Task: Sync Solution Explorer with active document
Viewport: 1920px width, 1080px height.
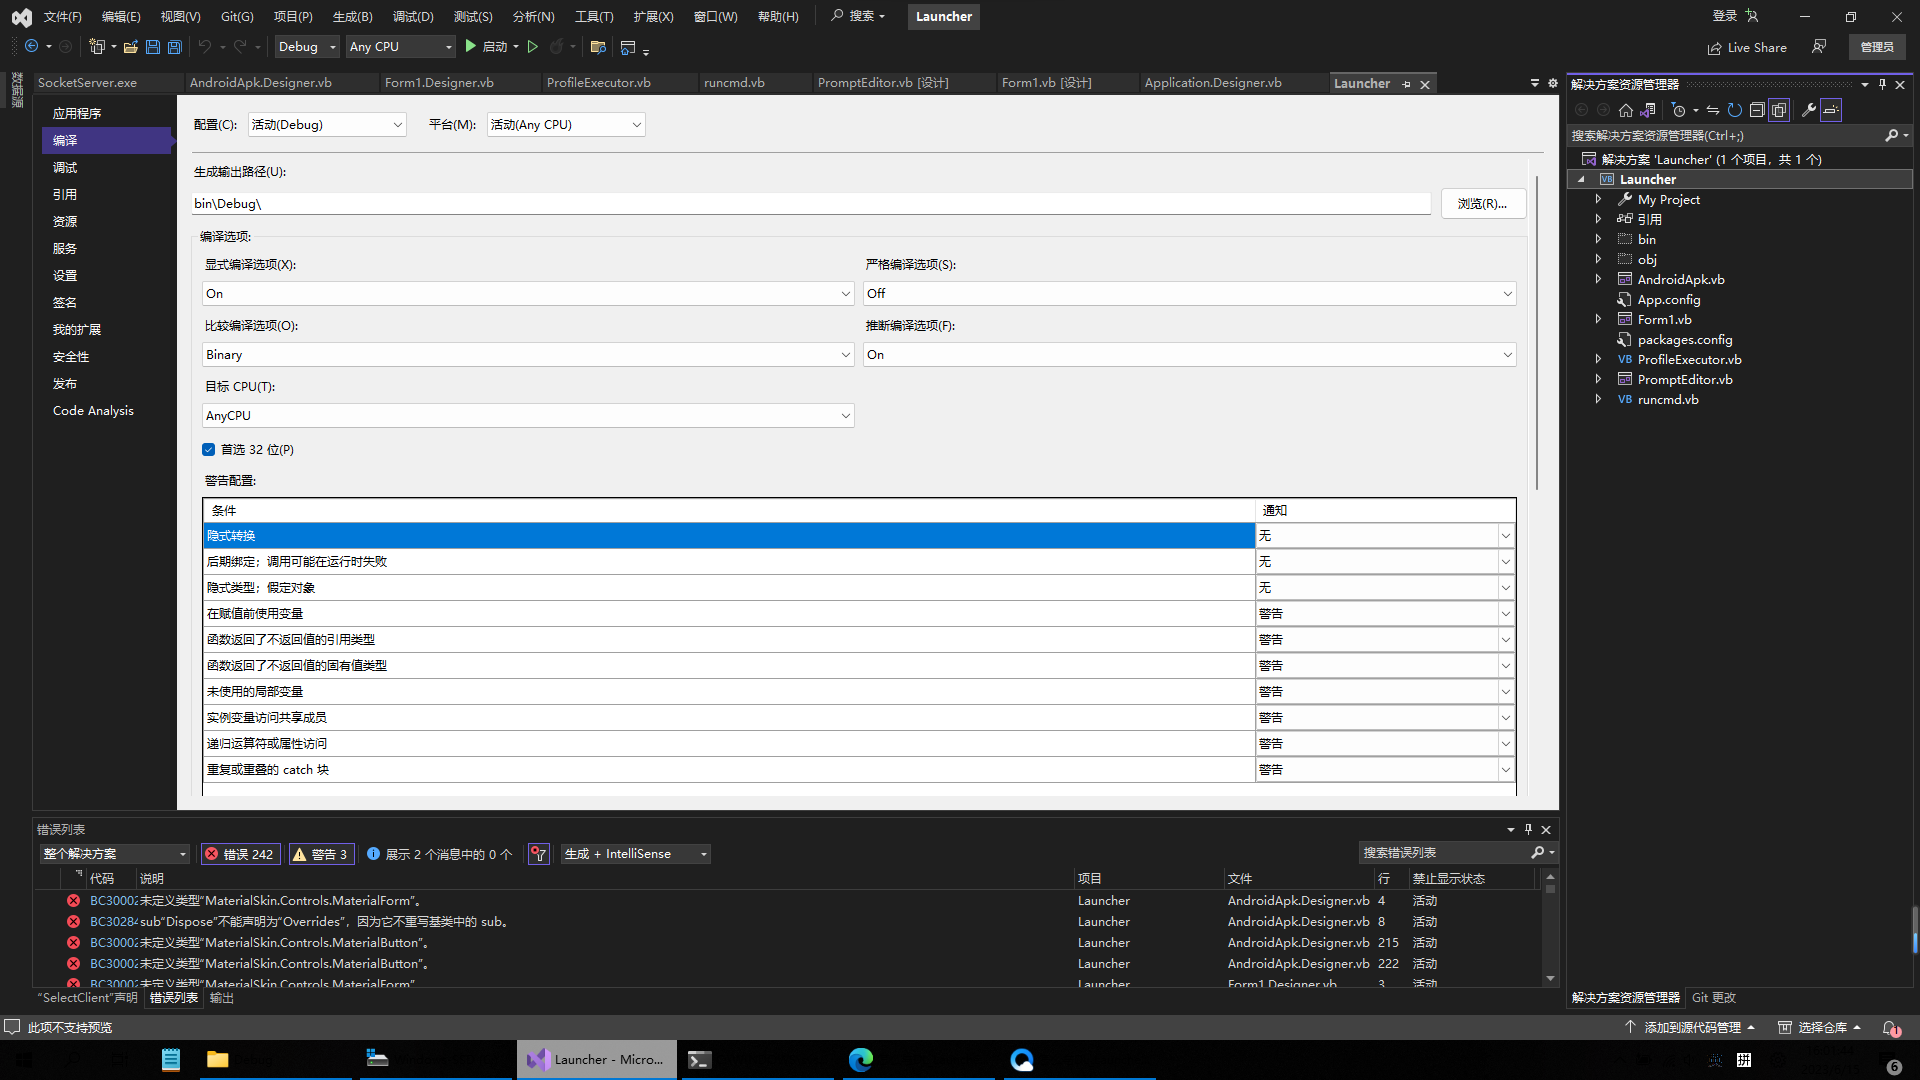Action: (1712, 110)
